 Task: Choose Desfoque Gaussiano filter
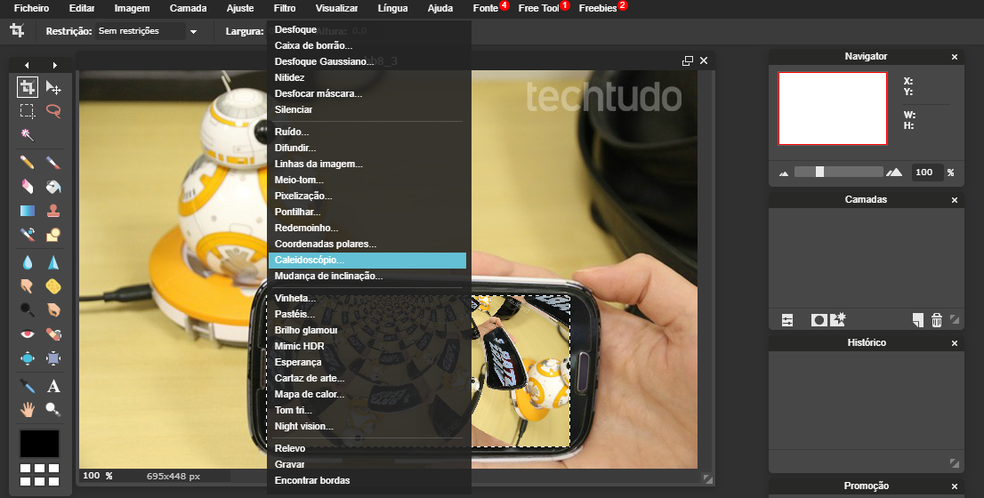367,61
